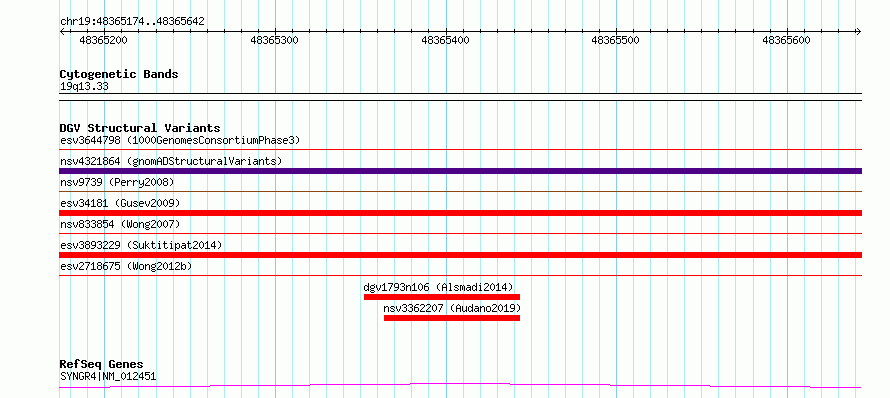Viewport: 890px width, 398px height.
Task: Open the SYNGR4|NM_012451 RefSeq gene label
Action: [x=108, y=376]
